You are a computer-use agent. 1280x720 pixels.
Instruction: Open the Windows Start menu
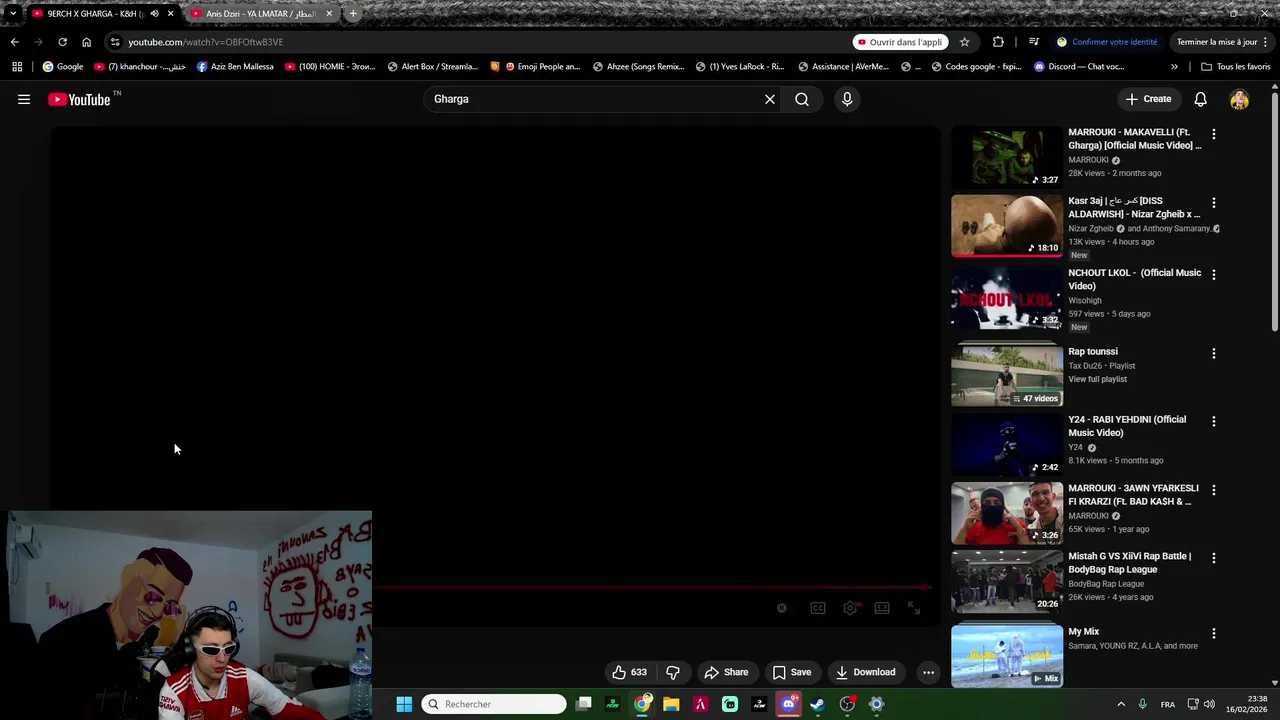click(x=404, y=704)
